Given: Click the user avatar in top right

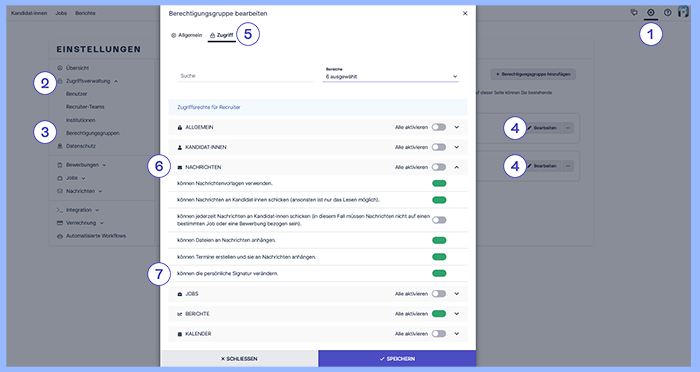Looking at the screenshot, I should [683, 12].
